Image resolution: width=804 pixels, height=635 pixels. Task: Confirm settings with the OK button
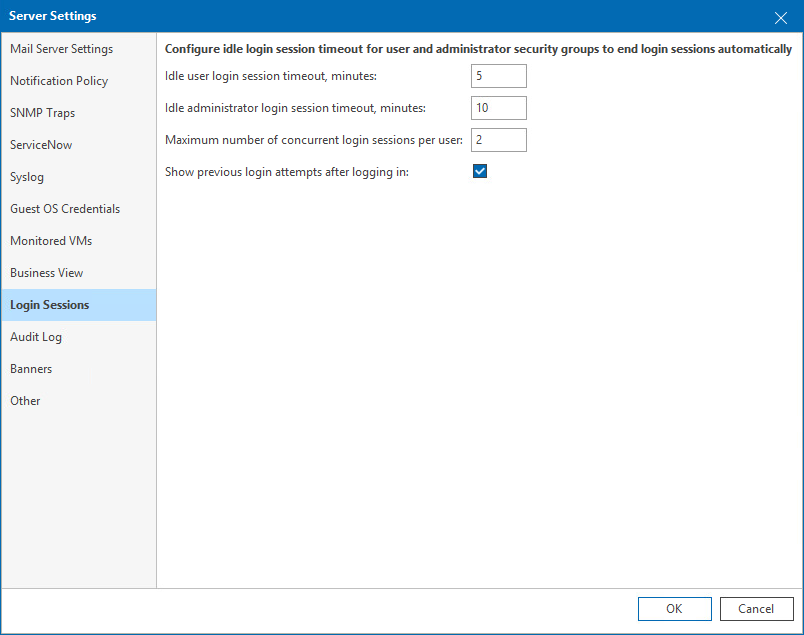tap(674, 608)
